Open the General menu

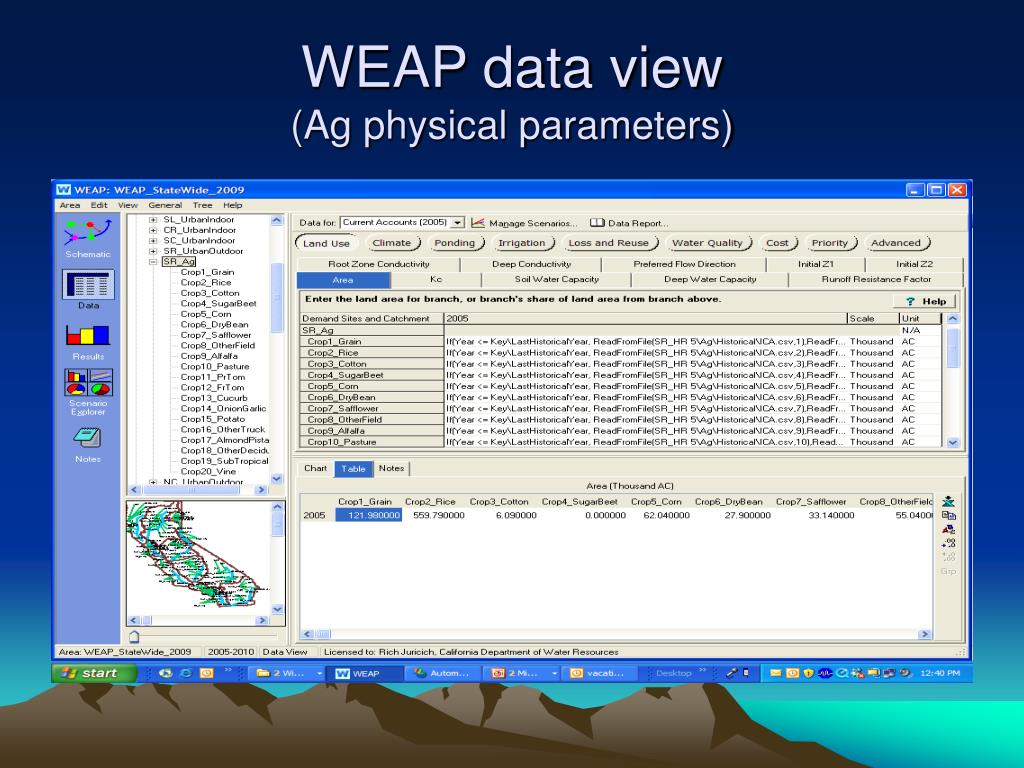coord(165,205)
